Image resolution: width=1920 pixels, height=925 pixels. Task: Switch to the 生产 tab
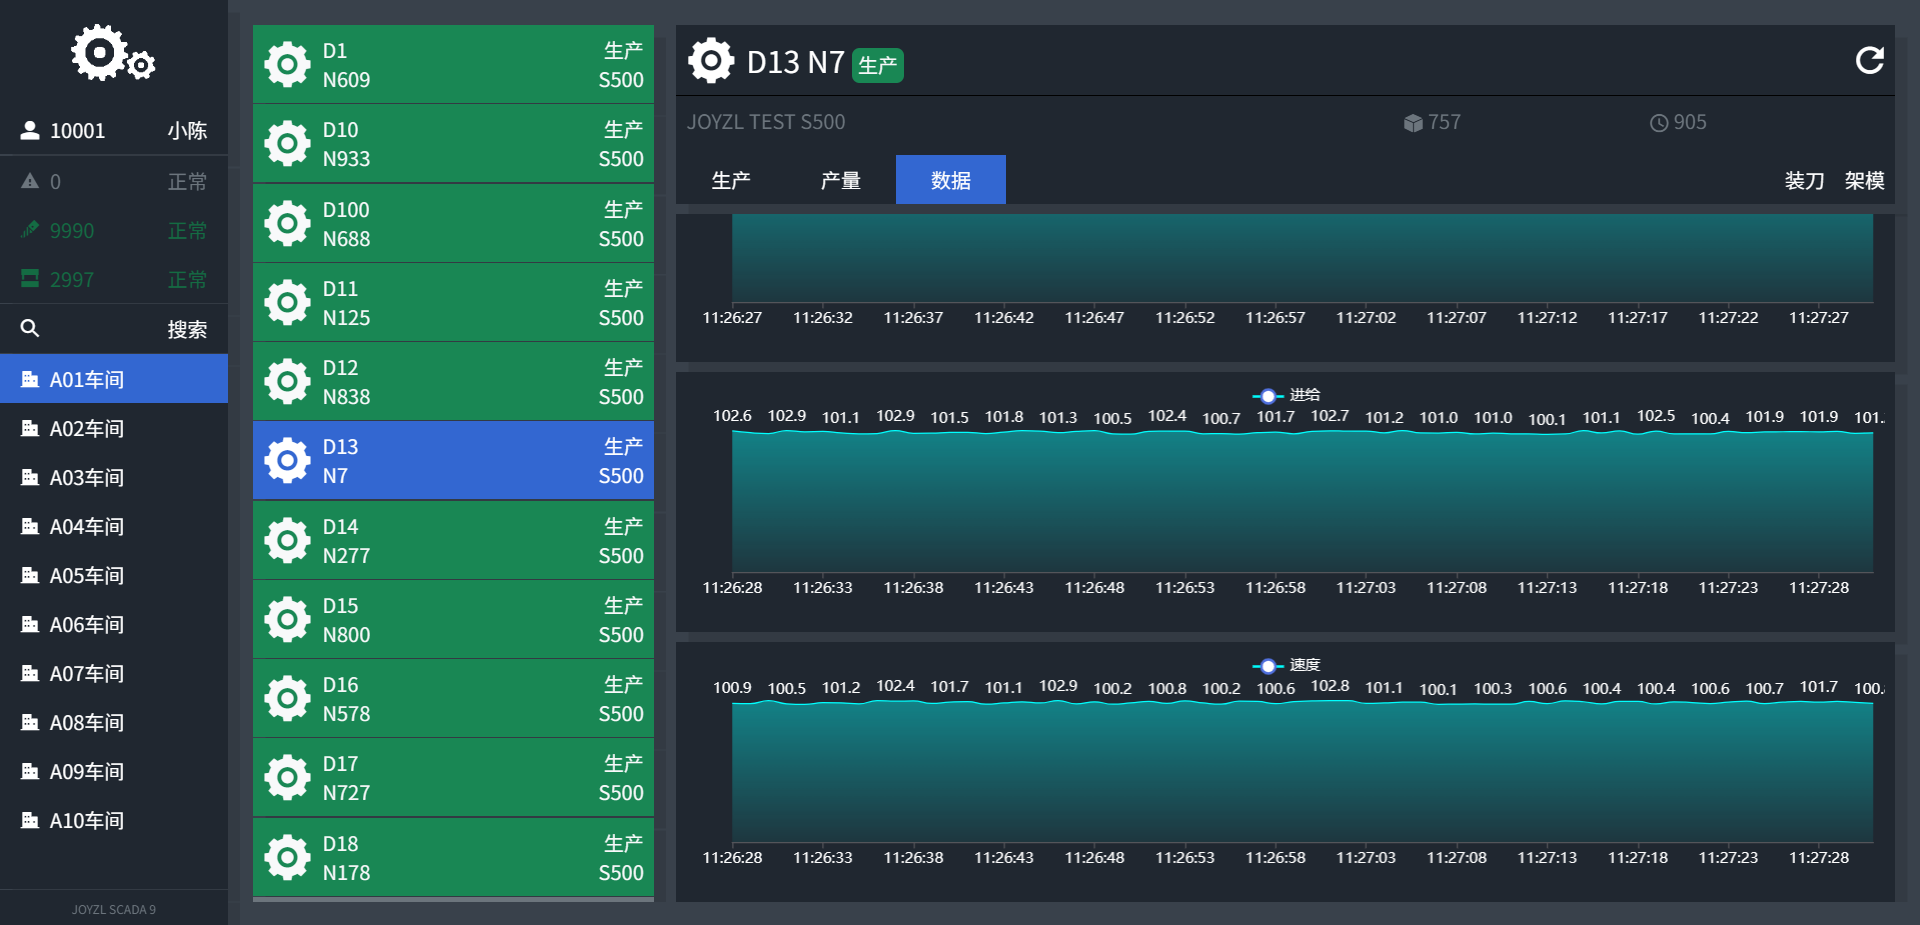(x=731, y=180)
